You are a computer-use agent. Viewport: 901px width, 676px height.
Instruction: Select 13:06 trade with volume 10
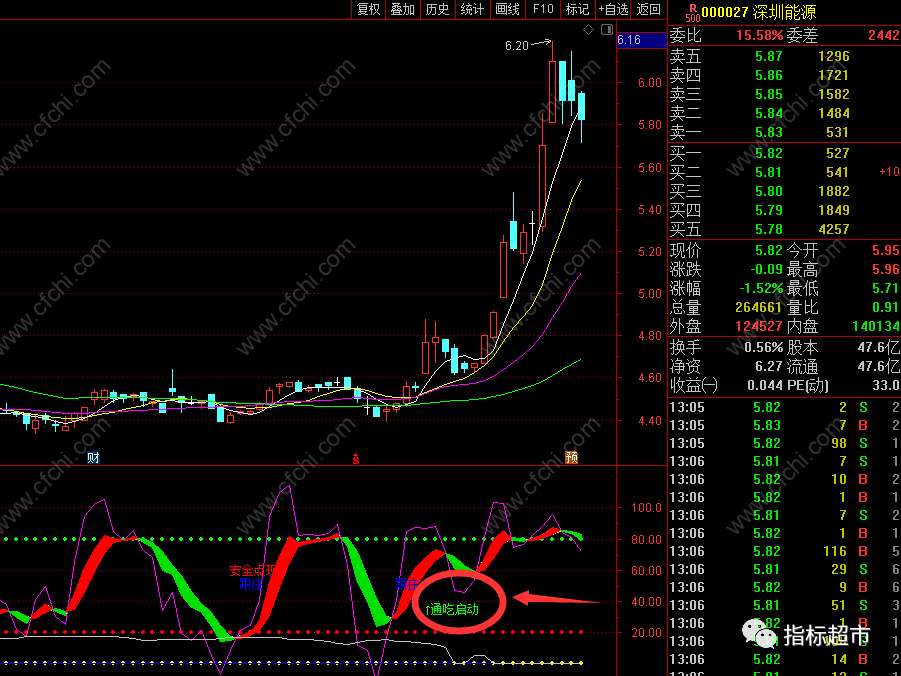click(x=784, y=480)
